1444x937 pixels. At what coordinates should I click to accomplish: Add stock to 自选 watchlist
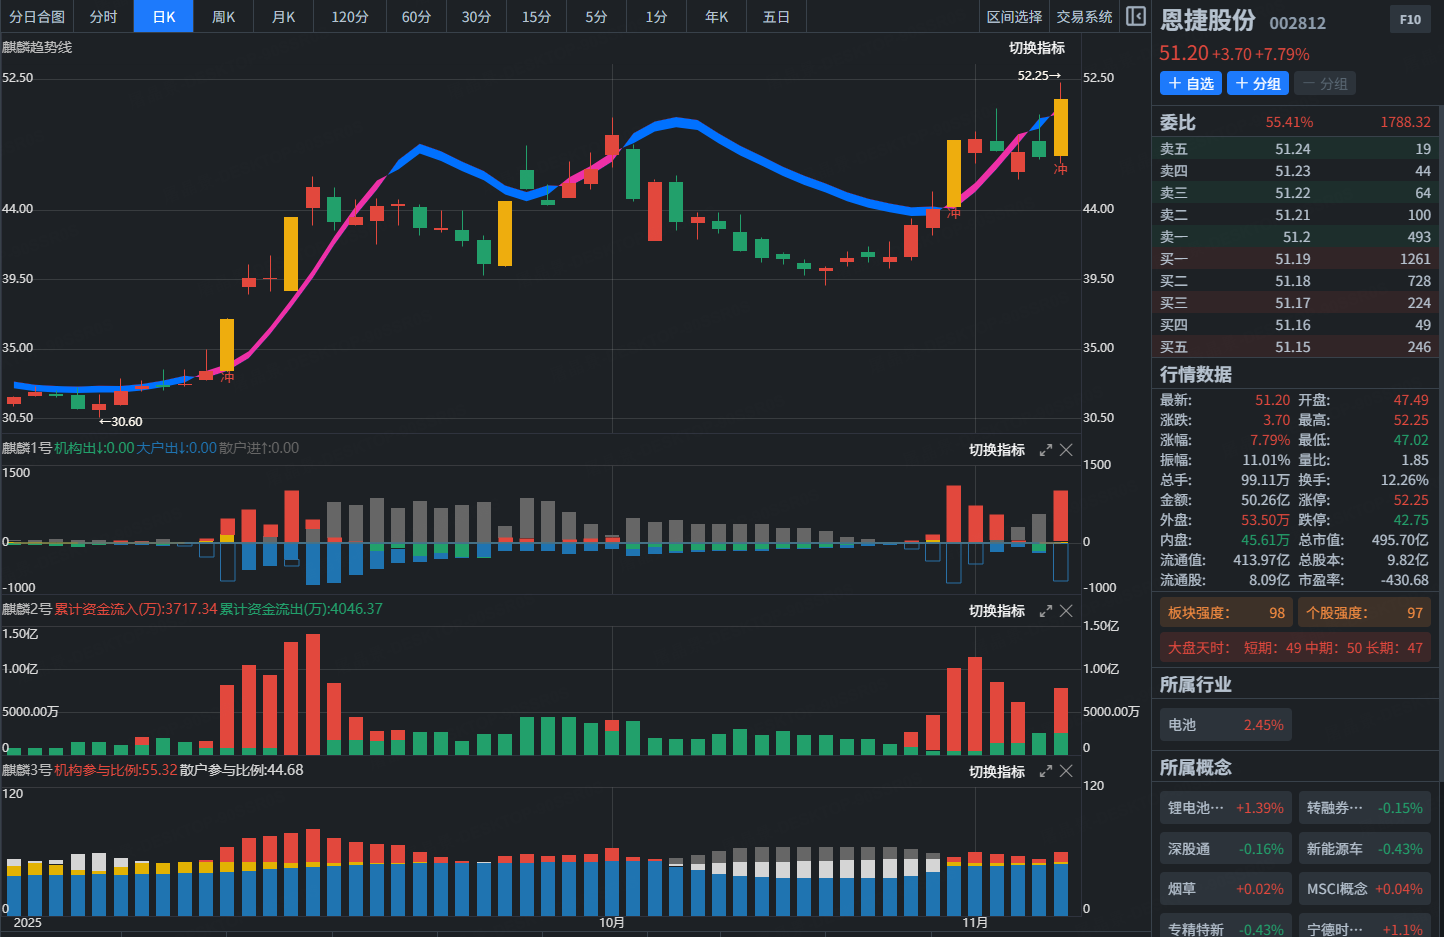(x=1191, y=84)
